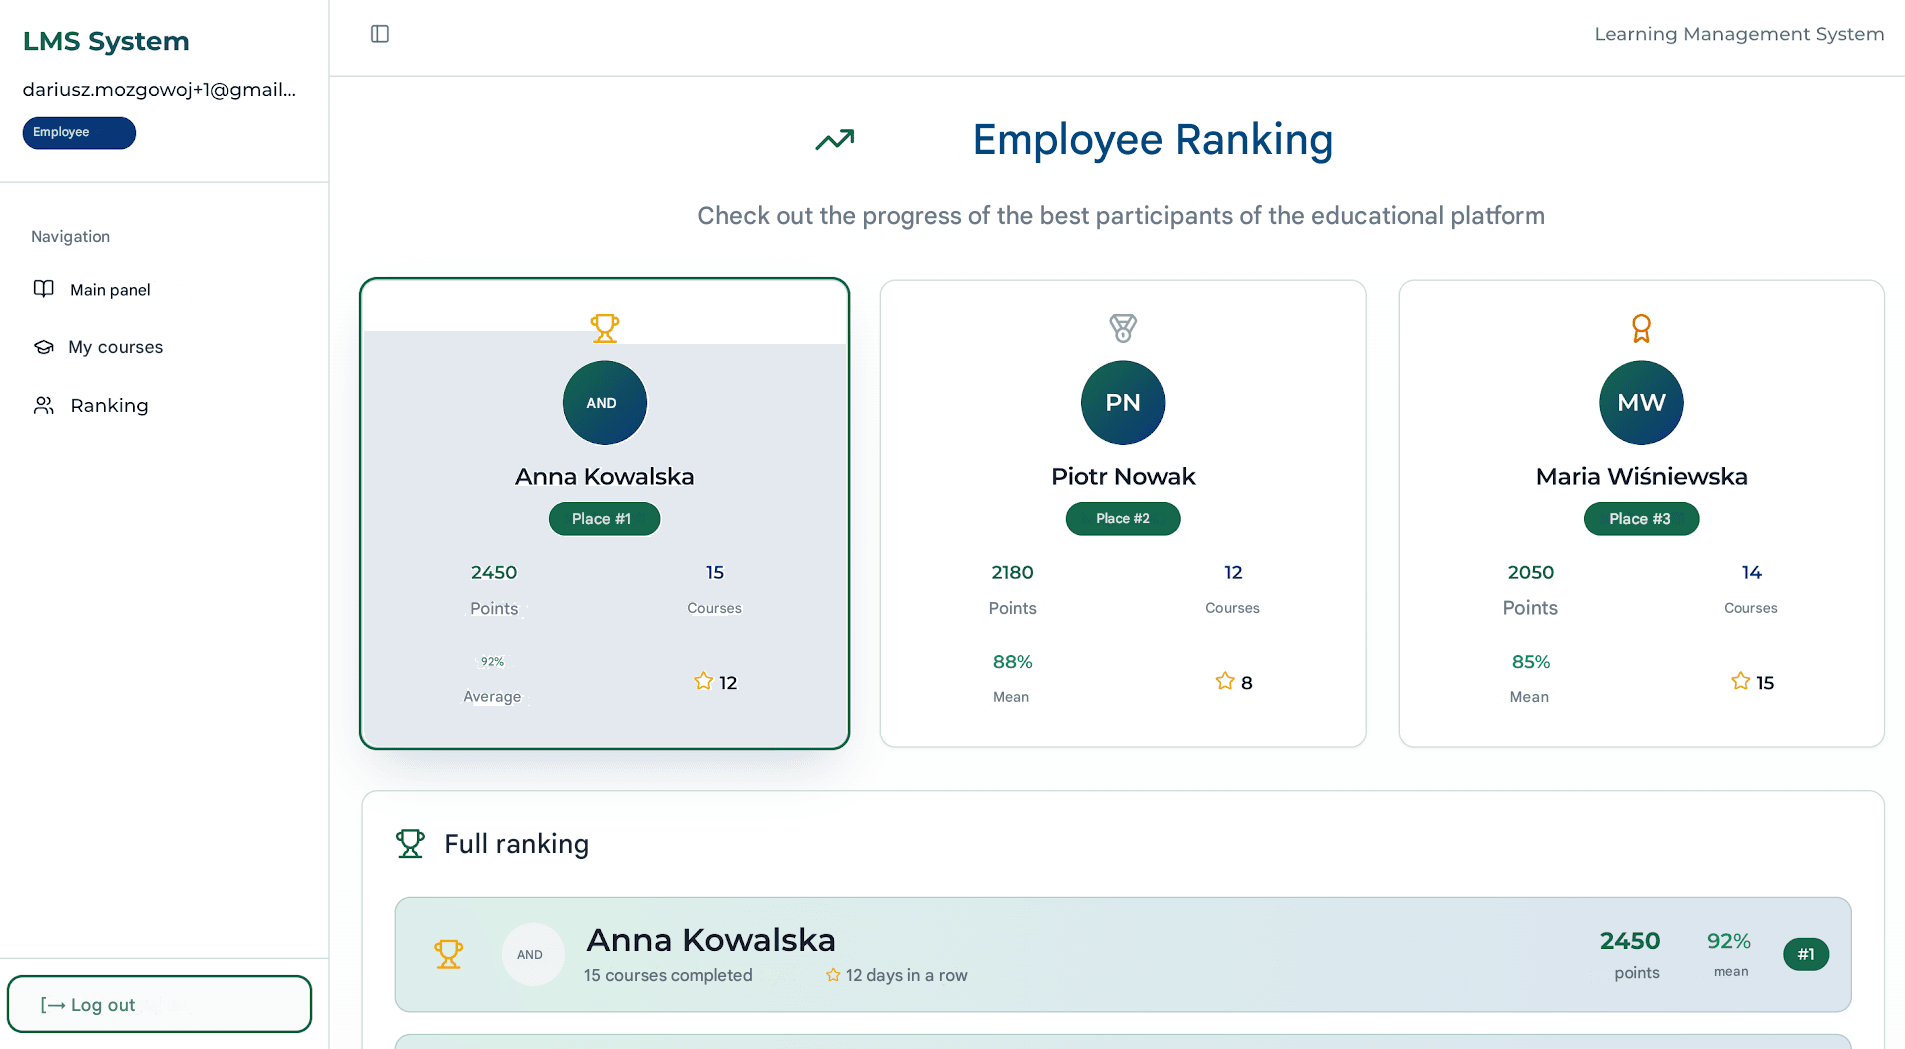Select the Piotr Nowak name
This screenshot has height=1049, width=1905.
(x=1123, y=476)
